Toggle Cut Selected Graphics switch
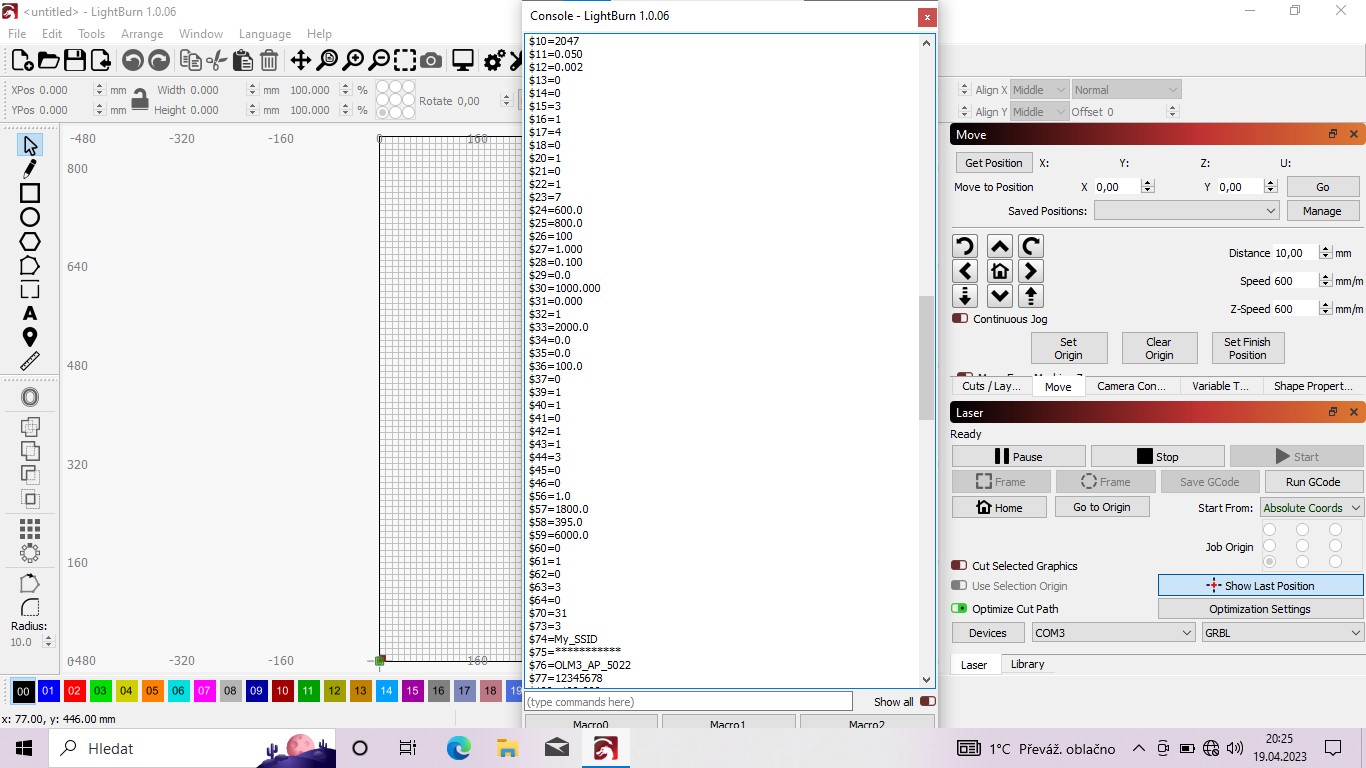The image size is (1366, 768). (x=959, y=566)
